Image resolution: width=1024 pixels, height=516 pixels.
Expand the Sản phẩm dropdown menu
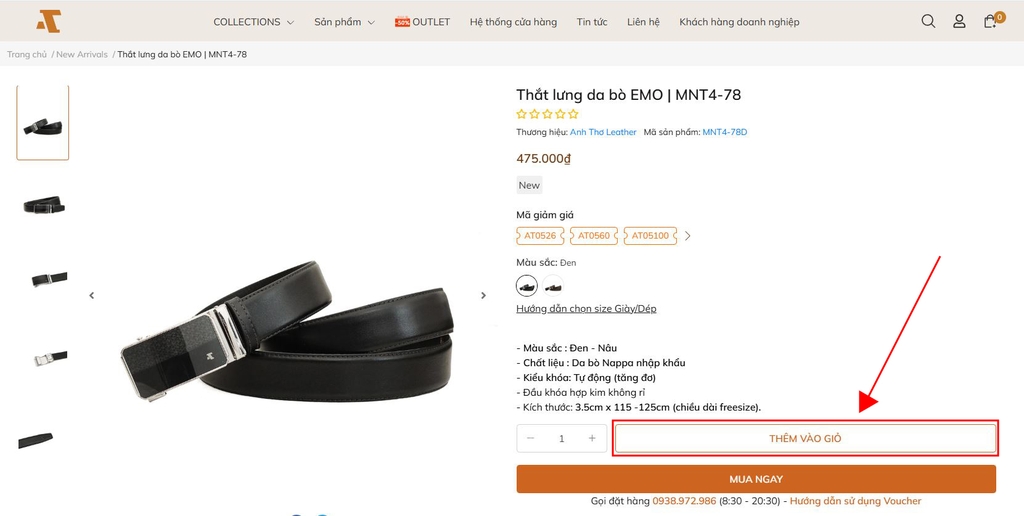[x=344, y=22]
